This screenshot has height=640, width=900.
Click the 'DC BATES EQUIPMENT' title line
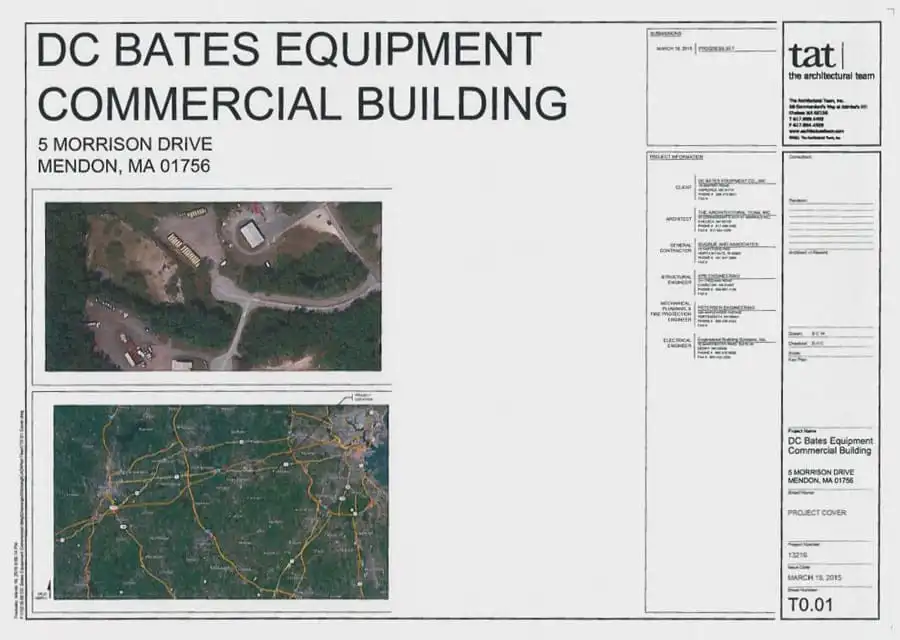[289, 49]
